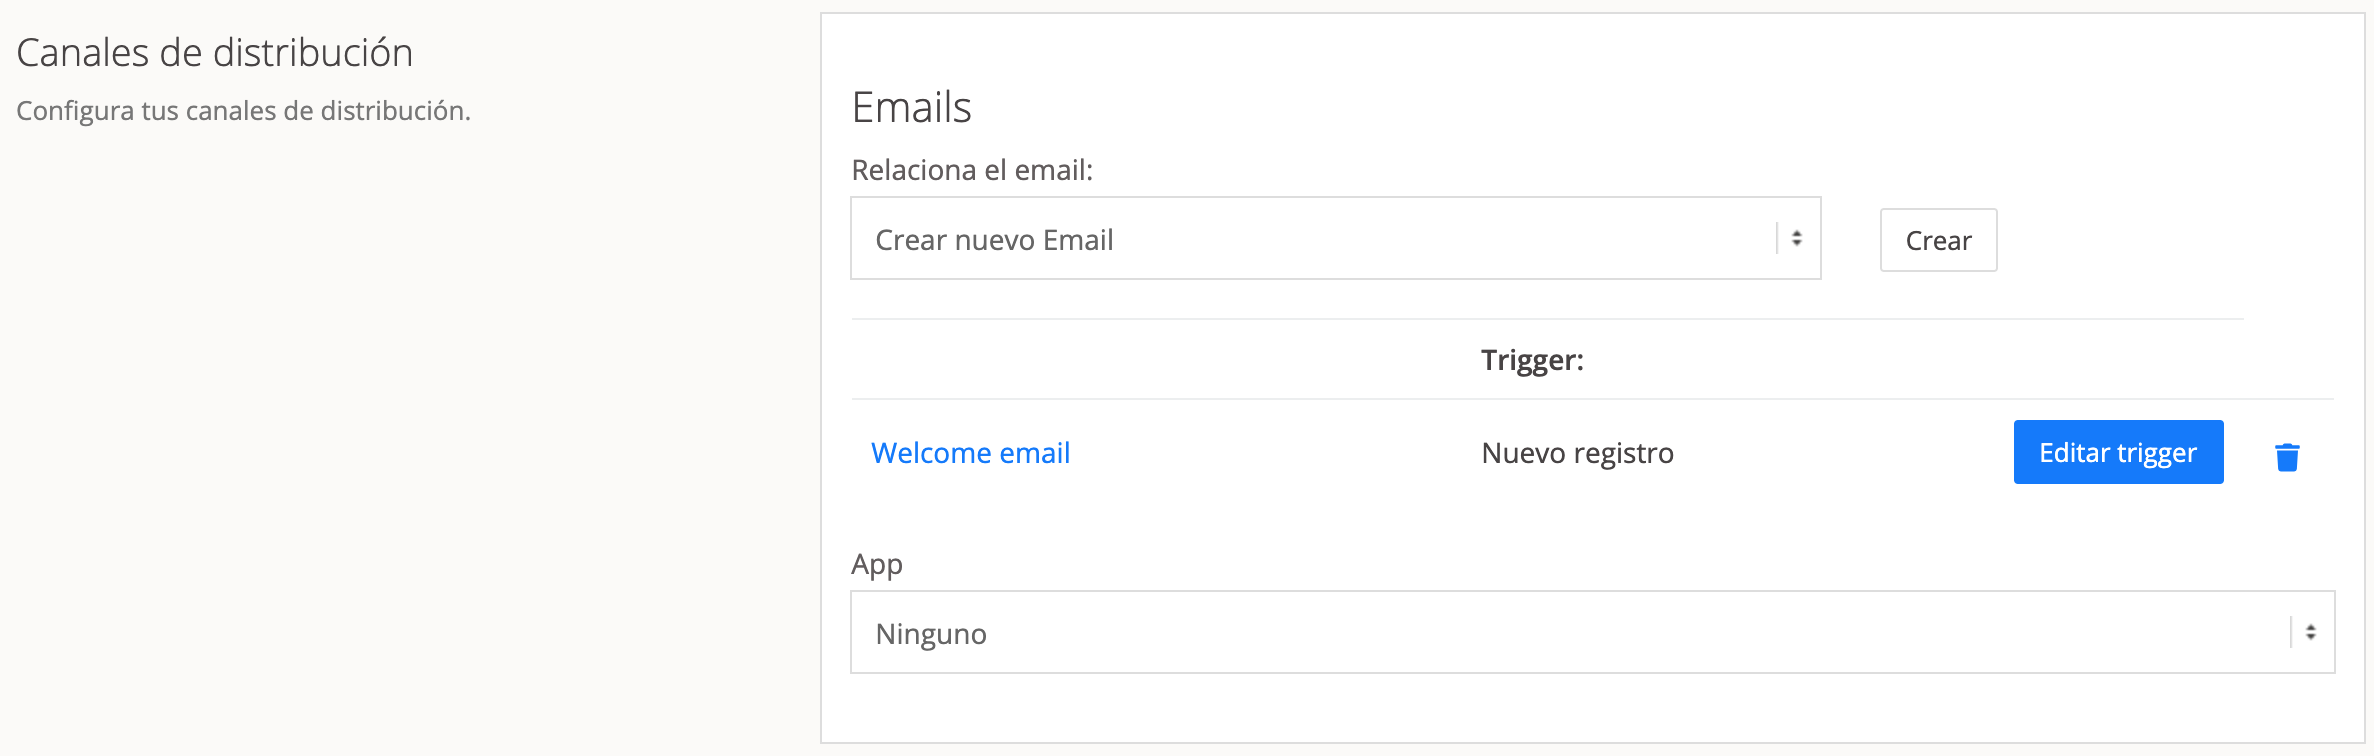Viewport: 2374px width, 756px height.
Task: Click the divider line above Trigger header
Action: 1547,319
